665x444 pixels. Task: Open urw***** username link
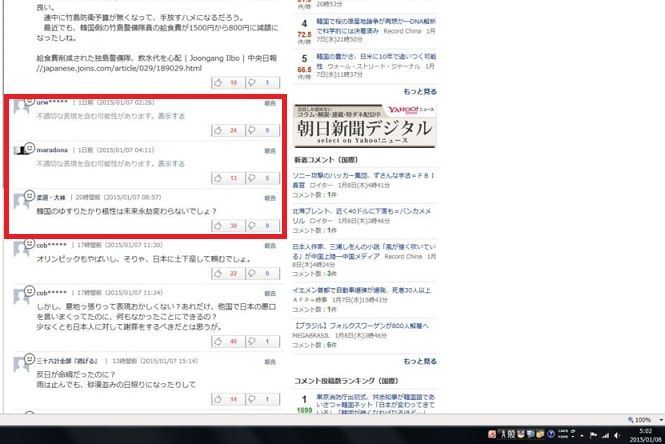[x=52, y=102]
